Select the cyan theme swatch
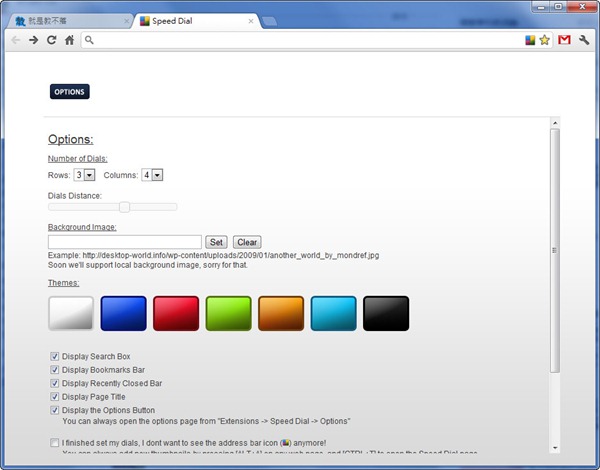This screenshot has height=470, width=600. [333, 313]
